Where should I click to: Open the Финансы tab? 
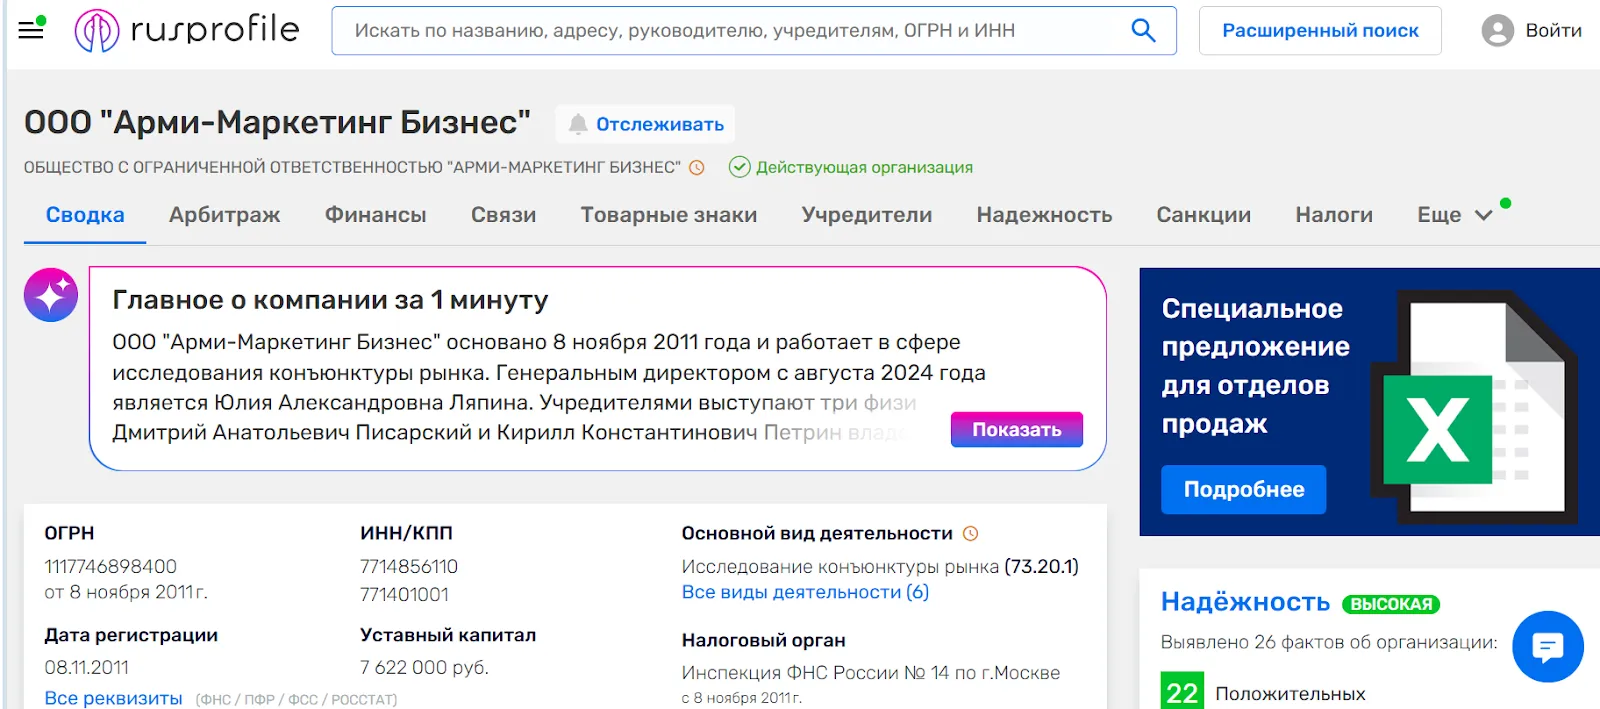375,215
